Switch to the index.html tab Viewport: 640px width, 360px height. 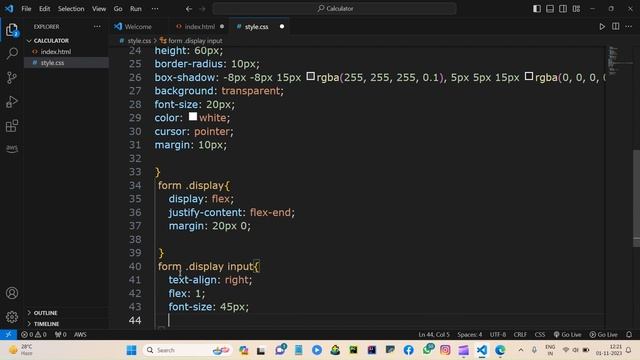pos(200,27)
